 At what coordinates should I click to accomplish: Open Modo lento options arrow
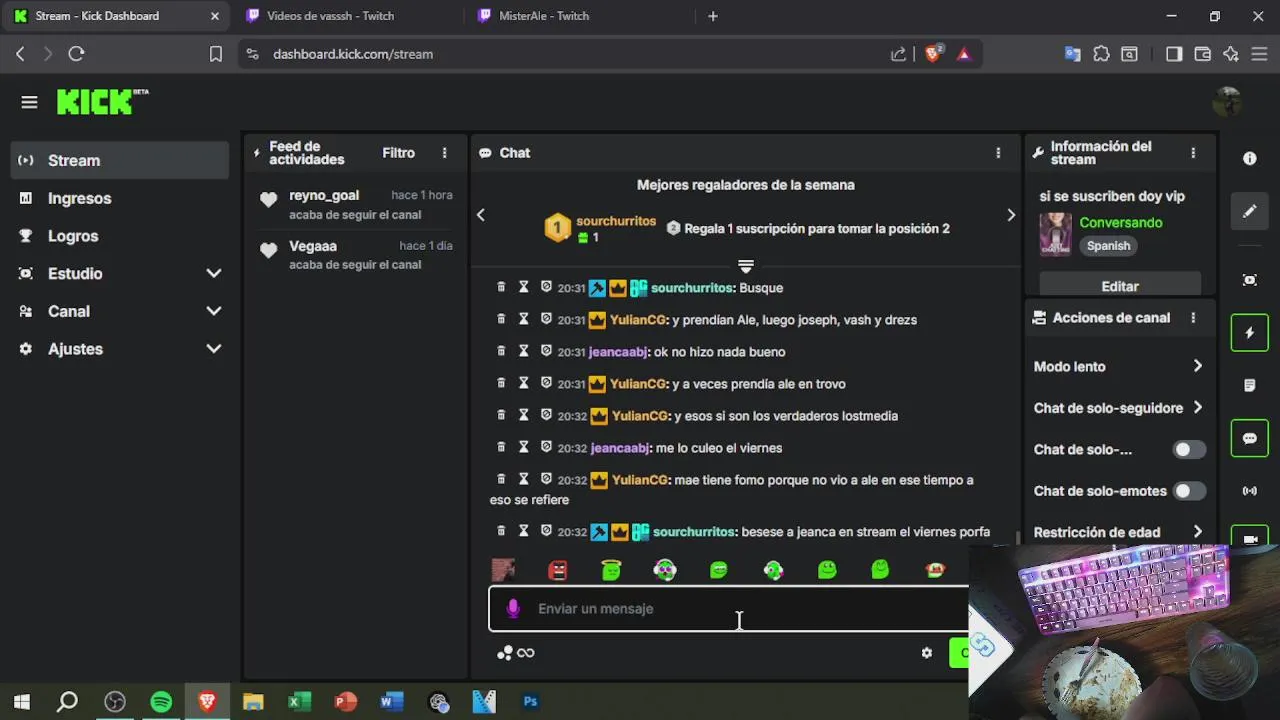tap(1197, 366)
